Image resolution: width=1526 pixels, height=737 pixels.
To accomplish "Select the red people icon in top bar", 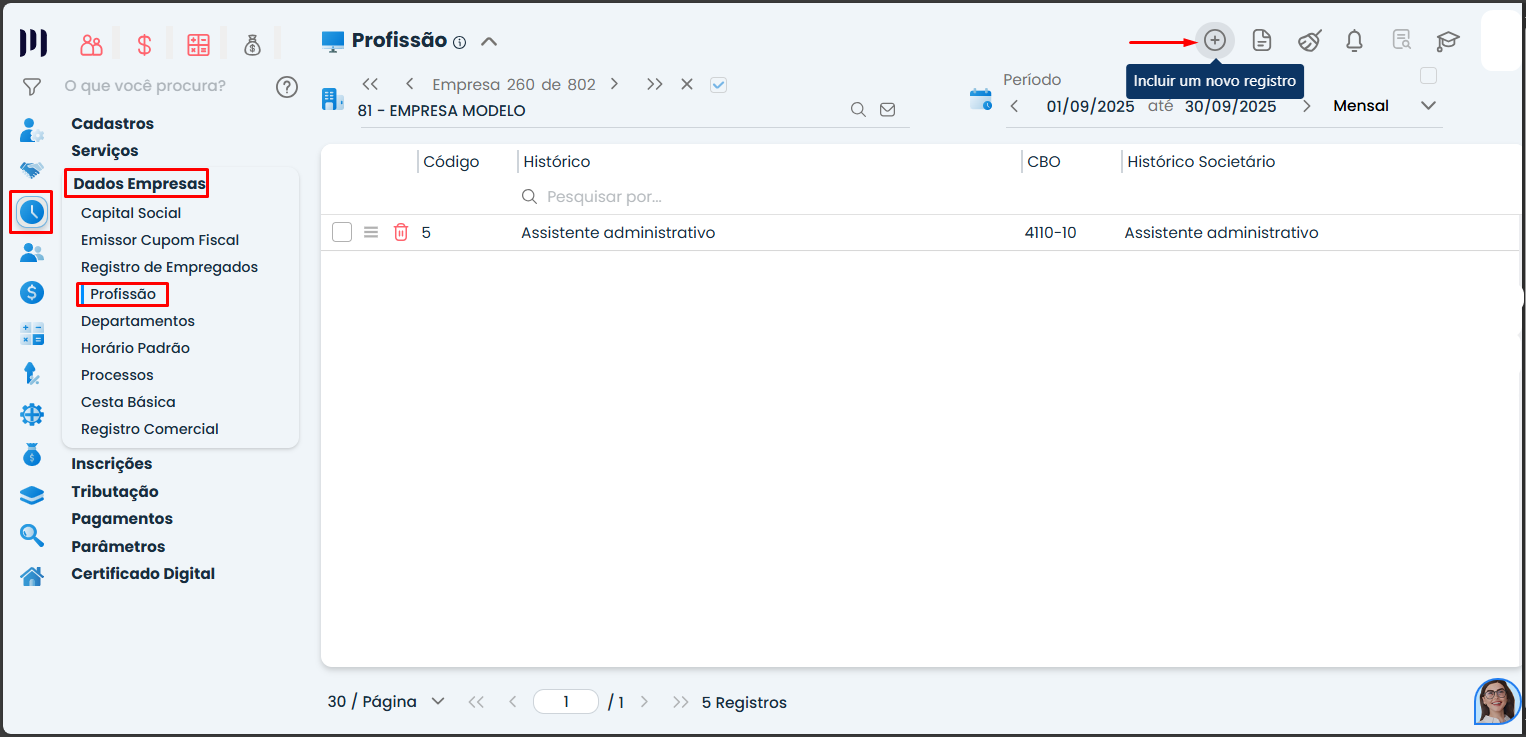I will tap(92, 44).
